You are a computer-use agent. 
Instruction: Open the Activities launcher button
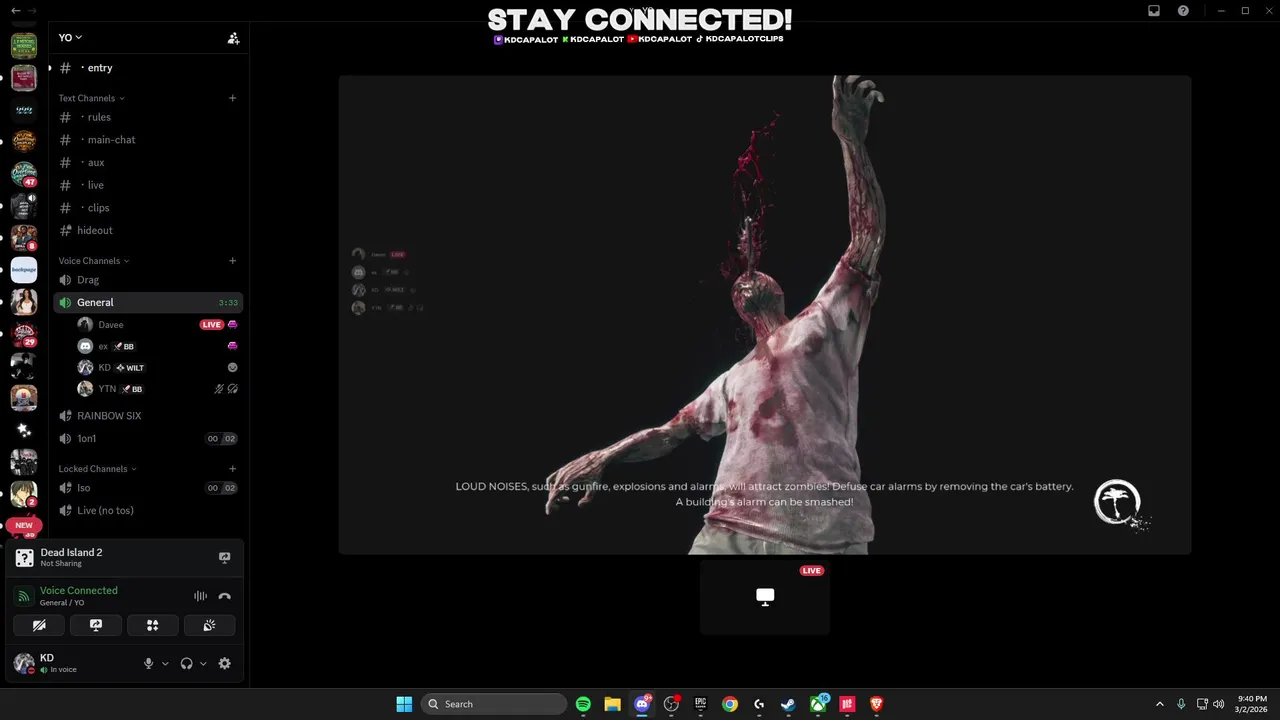click(x=153, y=625)
